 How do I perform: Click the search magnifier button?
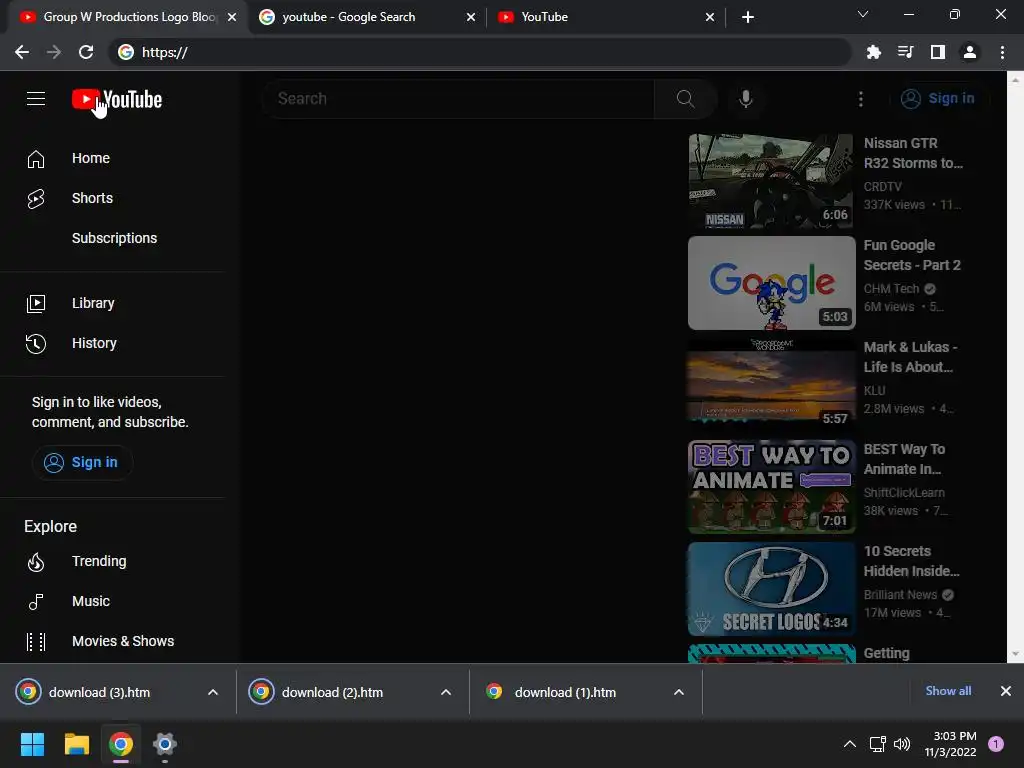[685, 99]
